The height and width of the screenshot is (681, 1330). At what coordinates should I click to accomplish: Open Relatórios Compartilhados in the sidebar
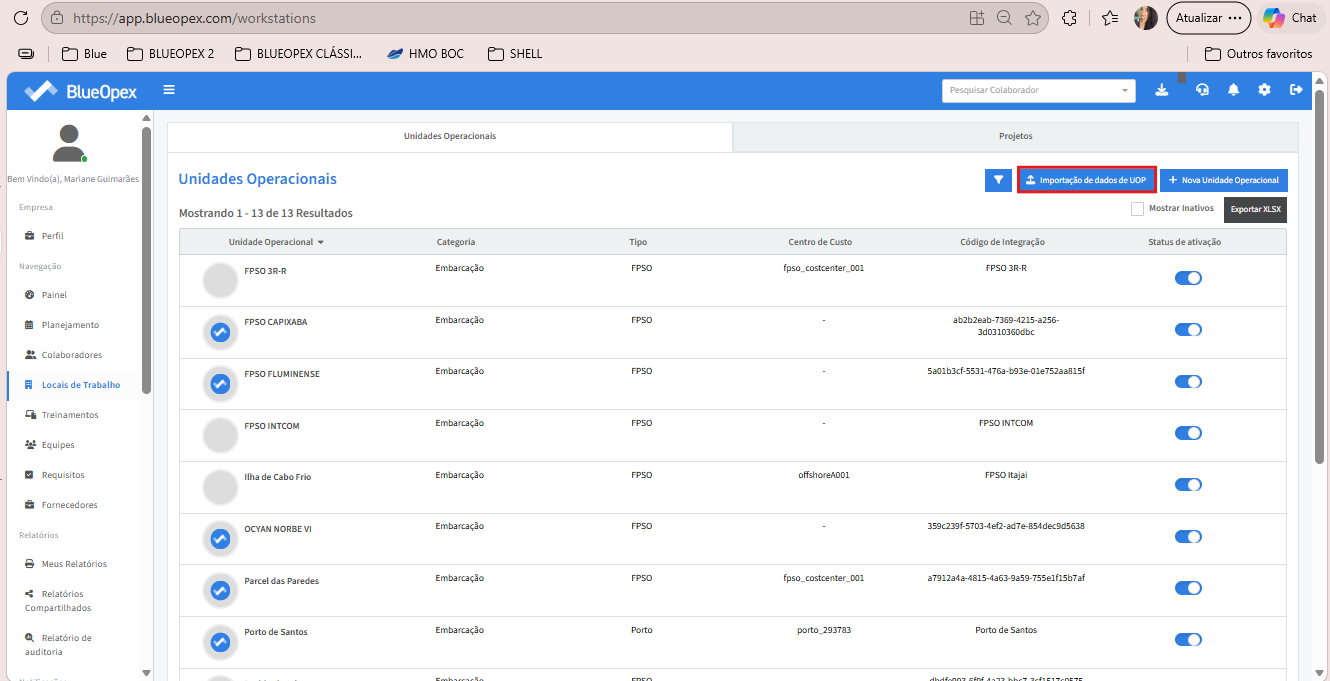(58, 601)
